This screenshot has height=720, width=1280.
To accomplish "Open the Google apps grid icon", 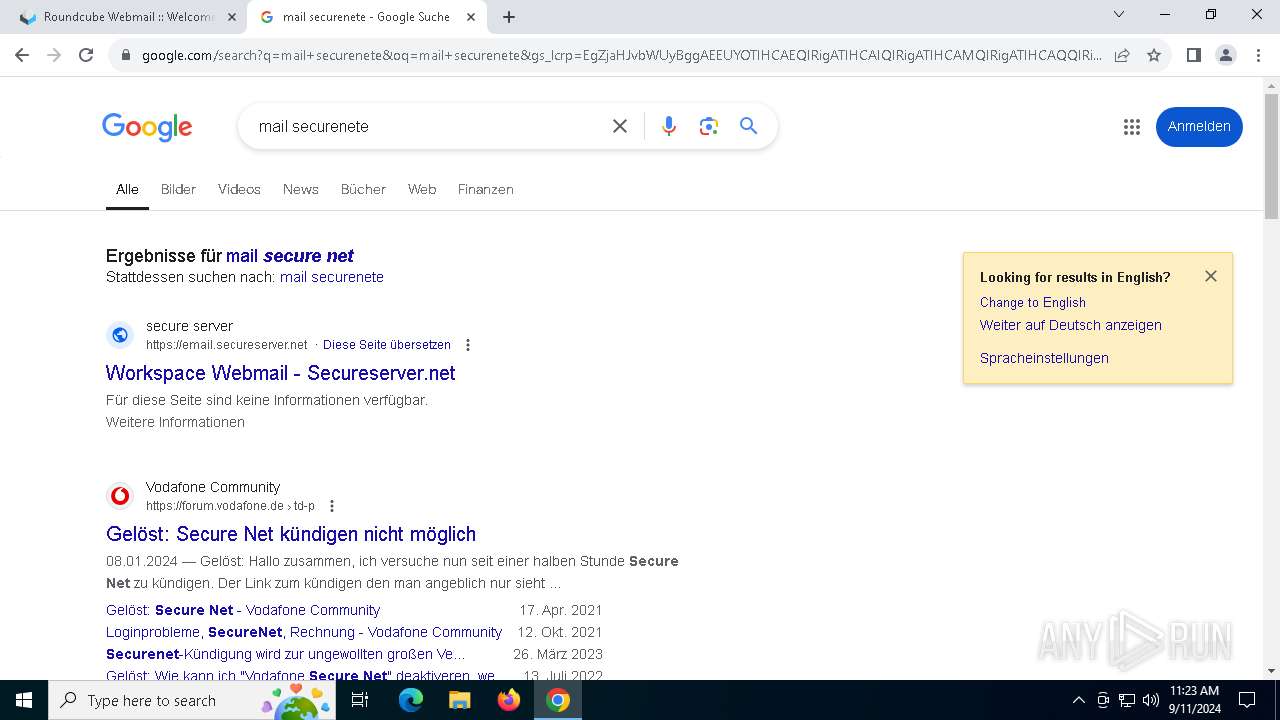I will pyautogui.click(x=1132, y=127).
